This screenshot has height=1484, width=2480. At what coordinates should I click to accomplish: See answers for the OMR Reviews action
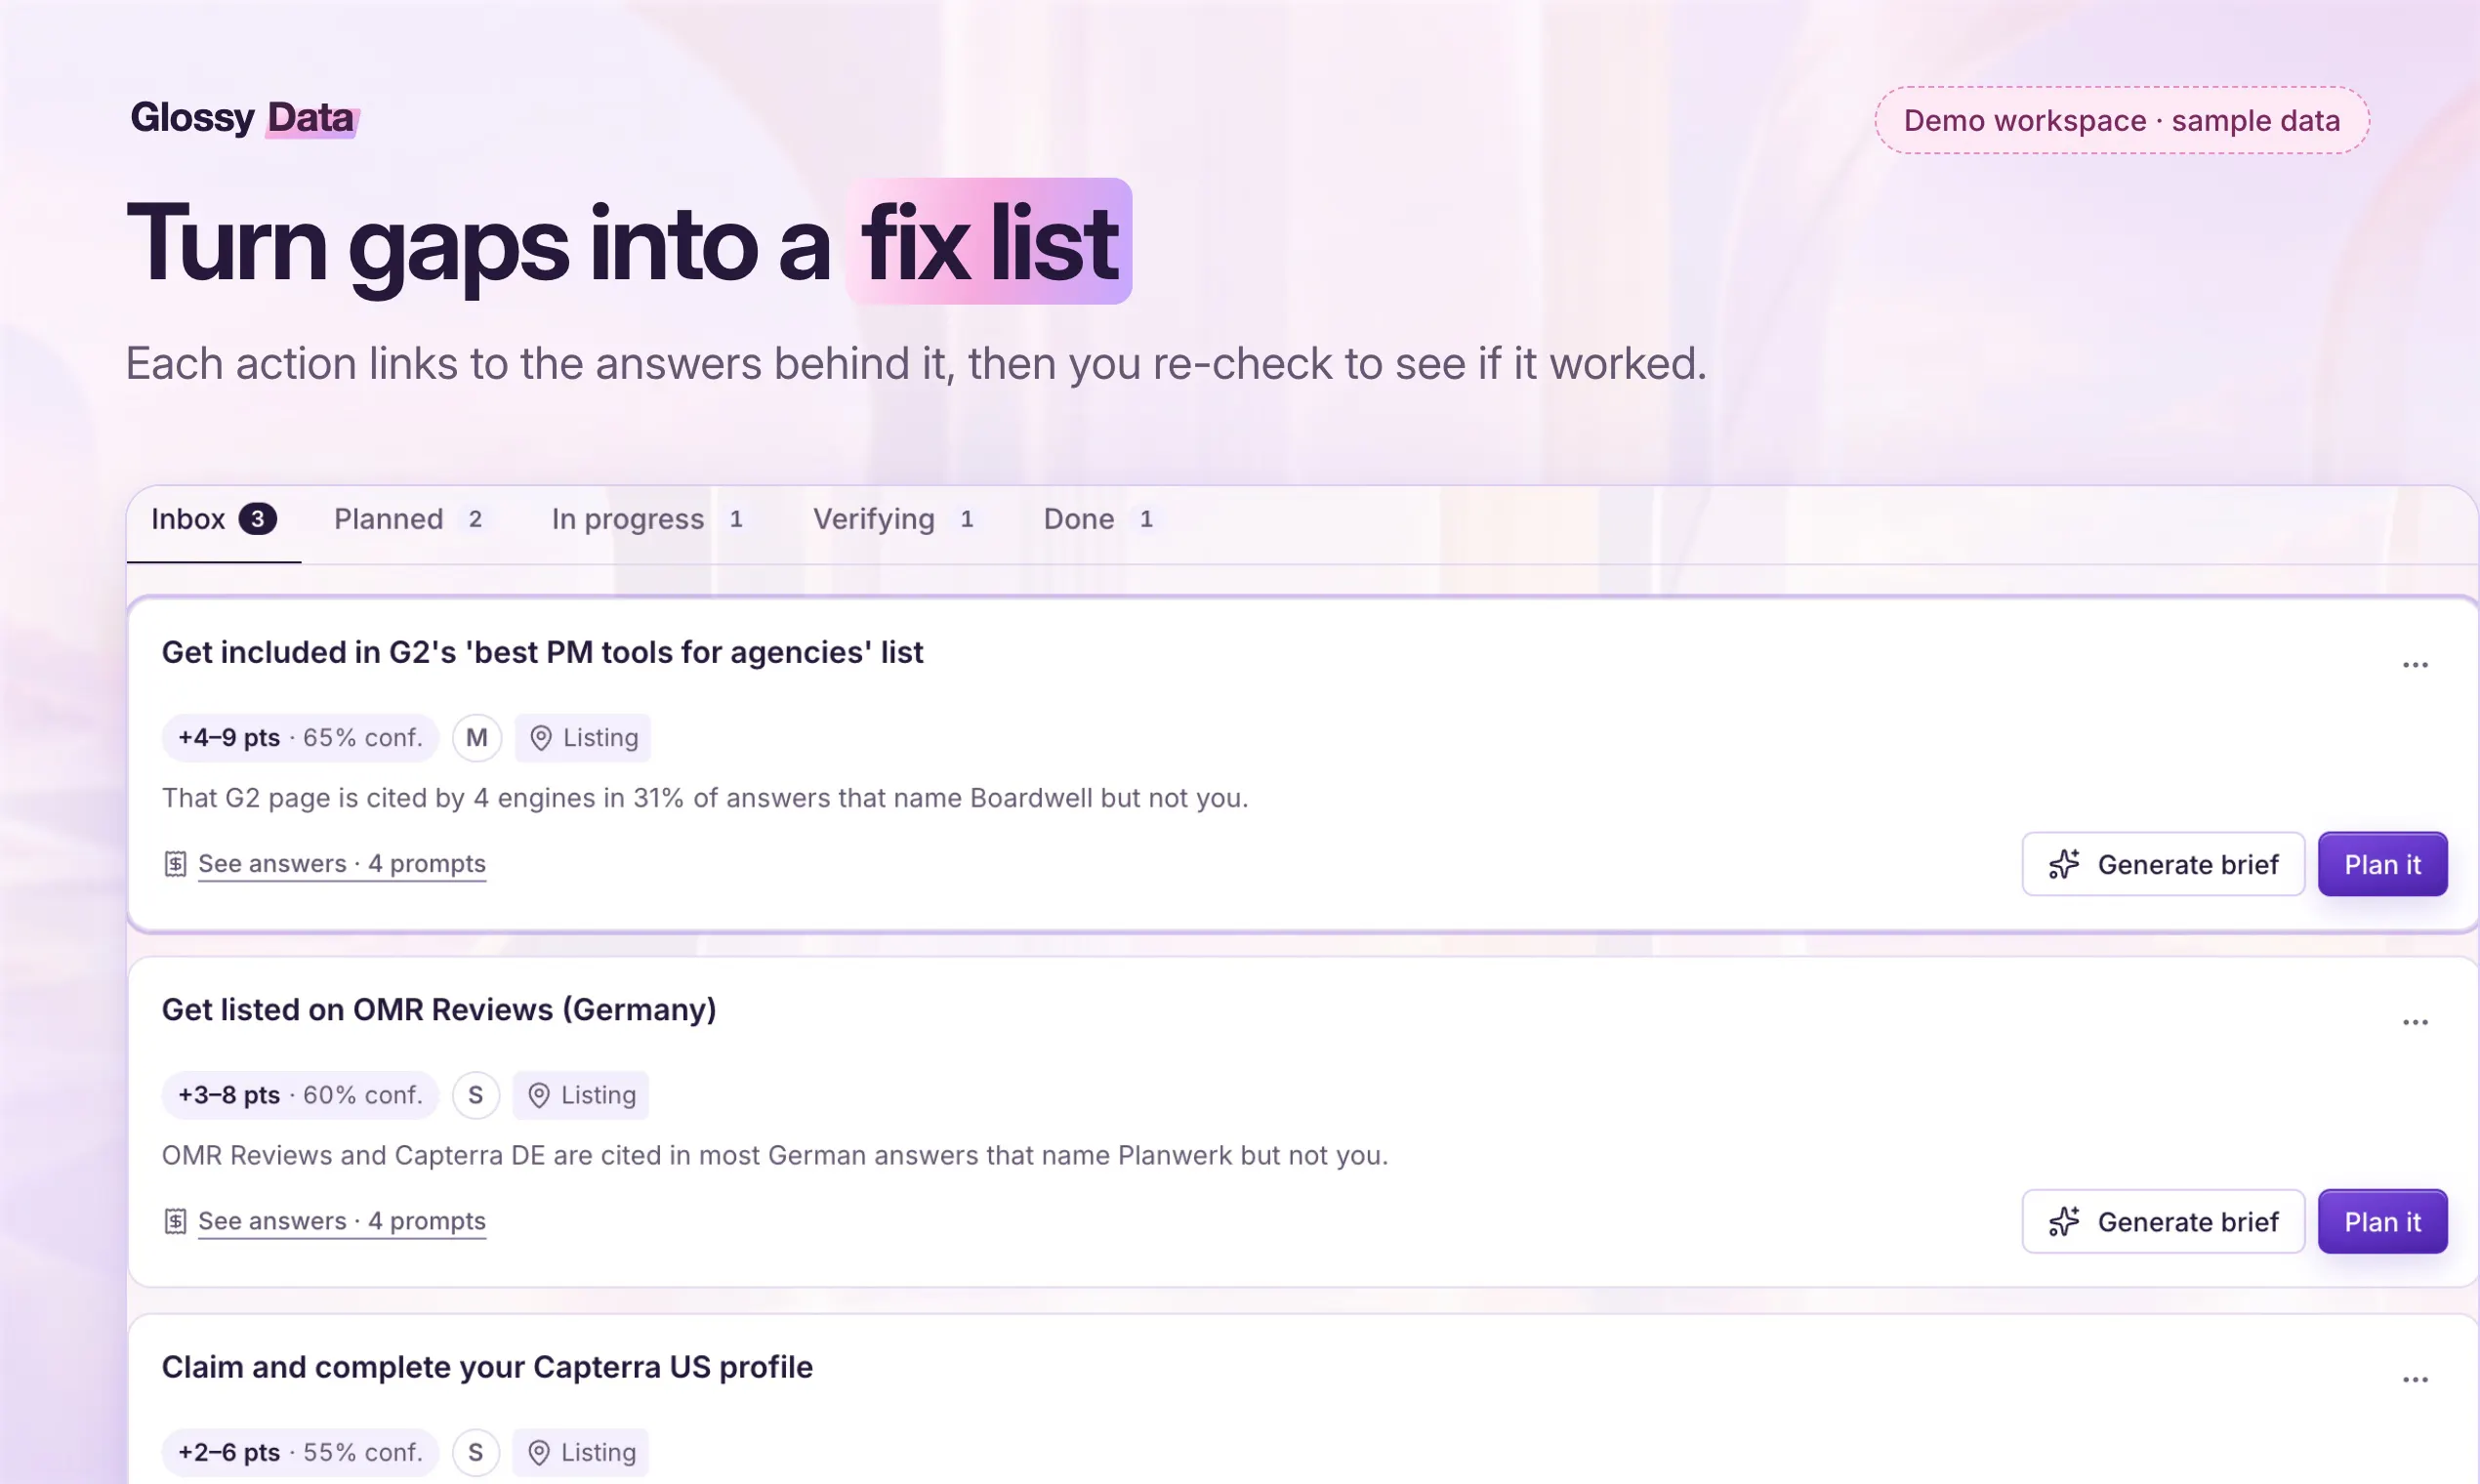[x=341, y=1221]
